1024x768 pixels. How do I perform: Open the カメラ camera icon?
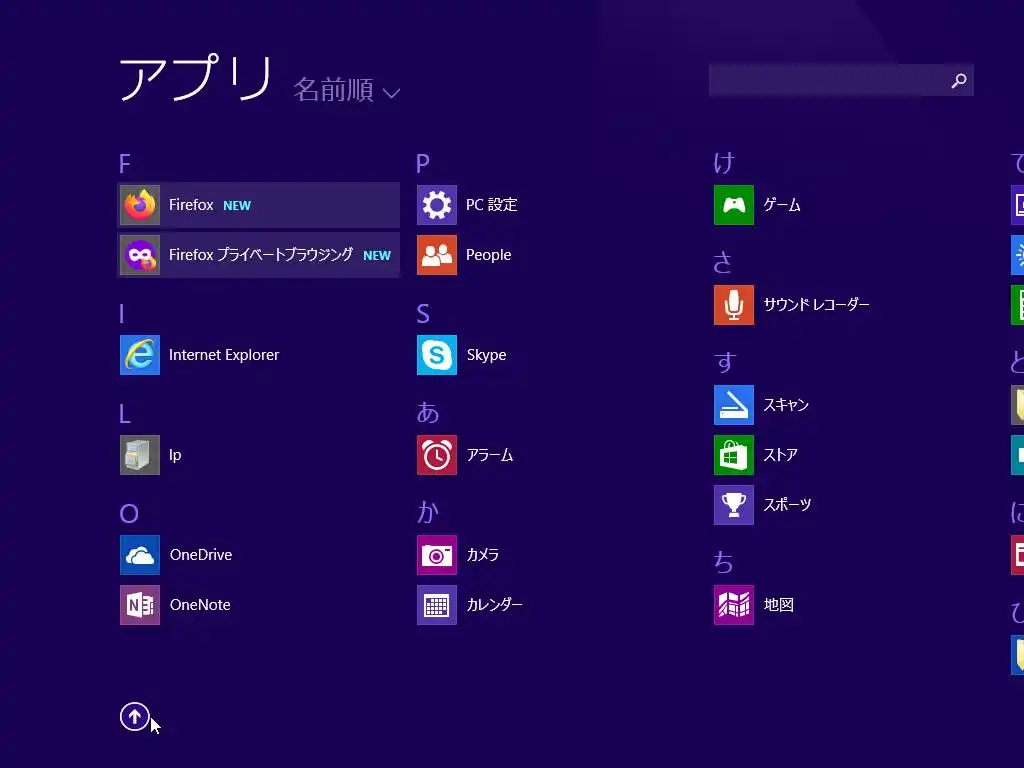pyautogui.click(x=437, y=555)
